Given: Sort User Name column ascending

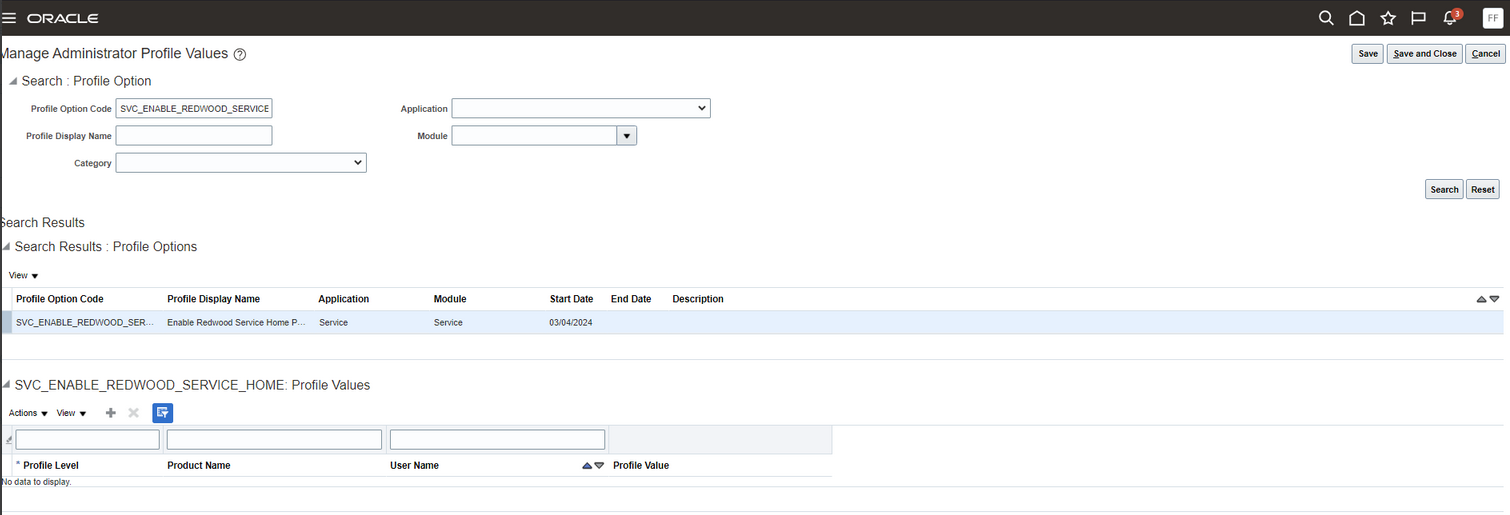Looking at the screenshot, I should click(x=588, y=465).
